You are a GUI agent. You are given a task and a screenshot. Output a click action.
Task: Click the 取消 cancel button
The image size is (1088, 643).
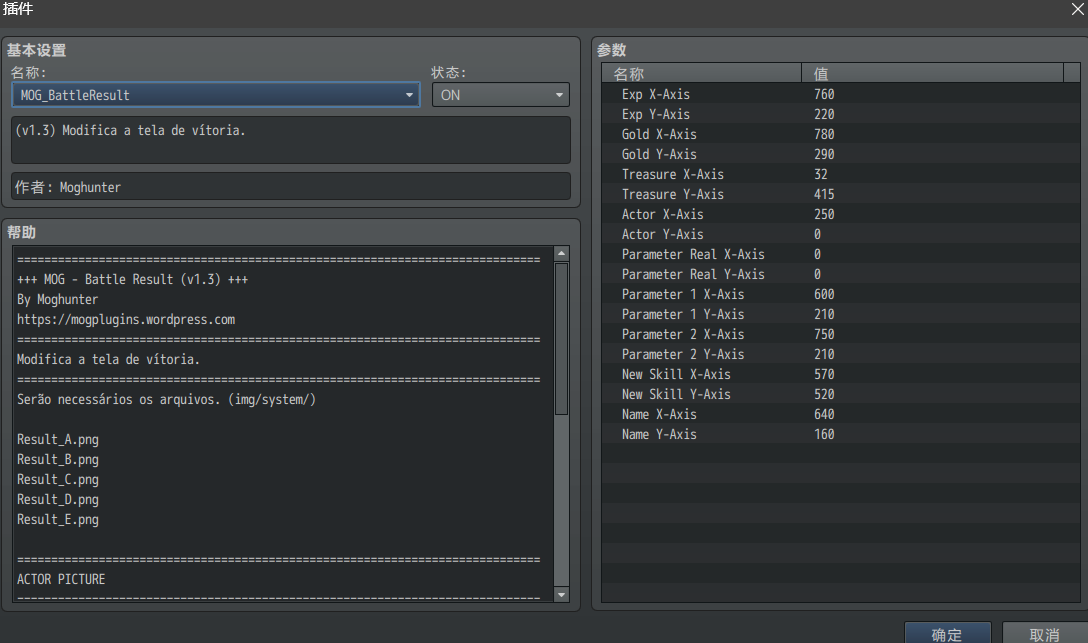click(1045, 634)
